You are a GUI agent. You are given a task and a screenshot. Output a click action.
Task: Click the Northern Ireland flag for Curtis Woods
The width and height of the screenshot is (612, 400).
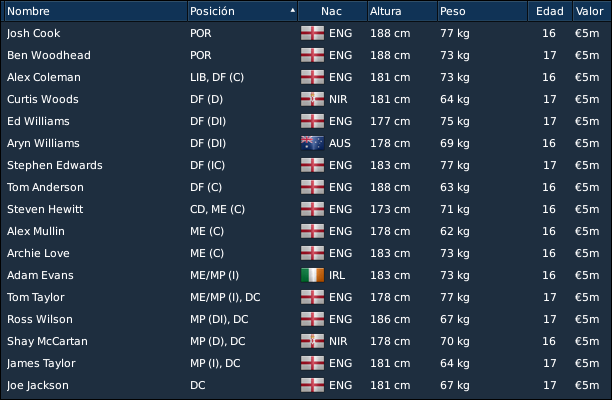click(312, 99)
